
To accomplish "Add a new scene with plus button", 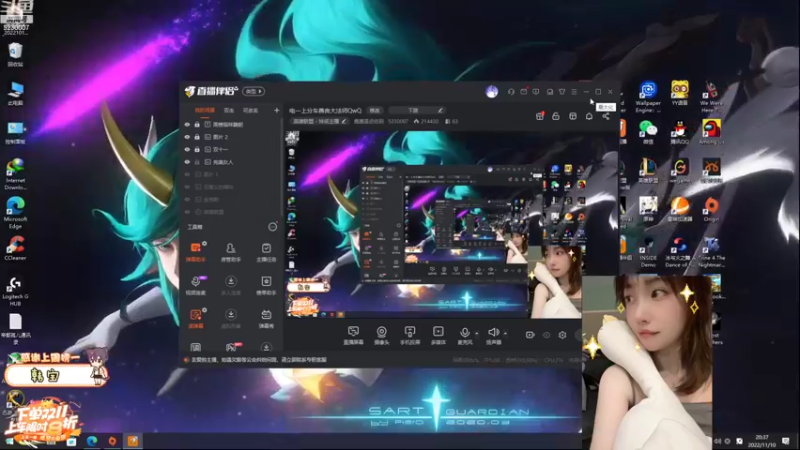I will coord(277,110).
